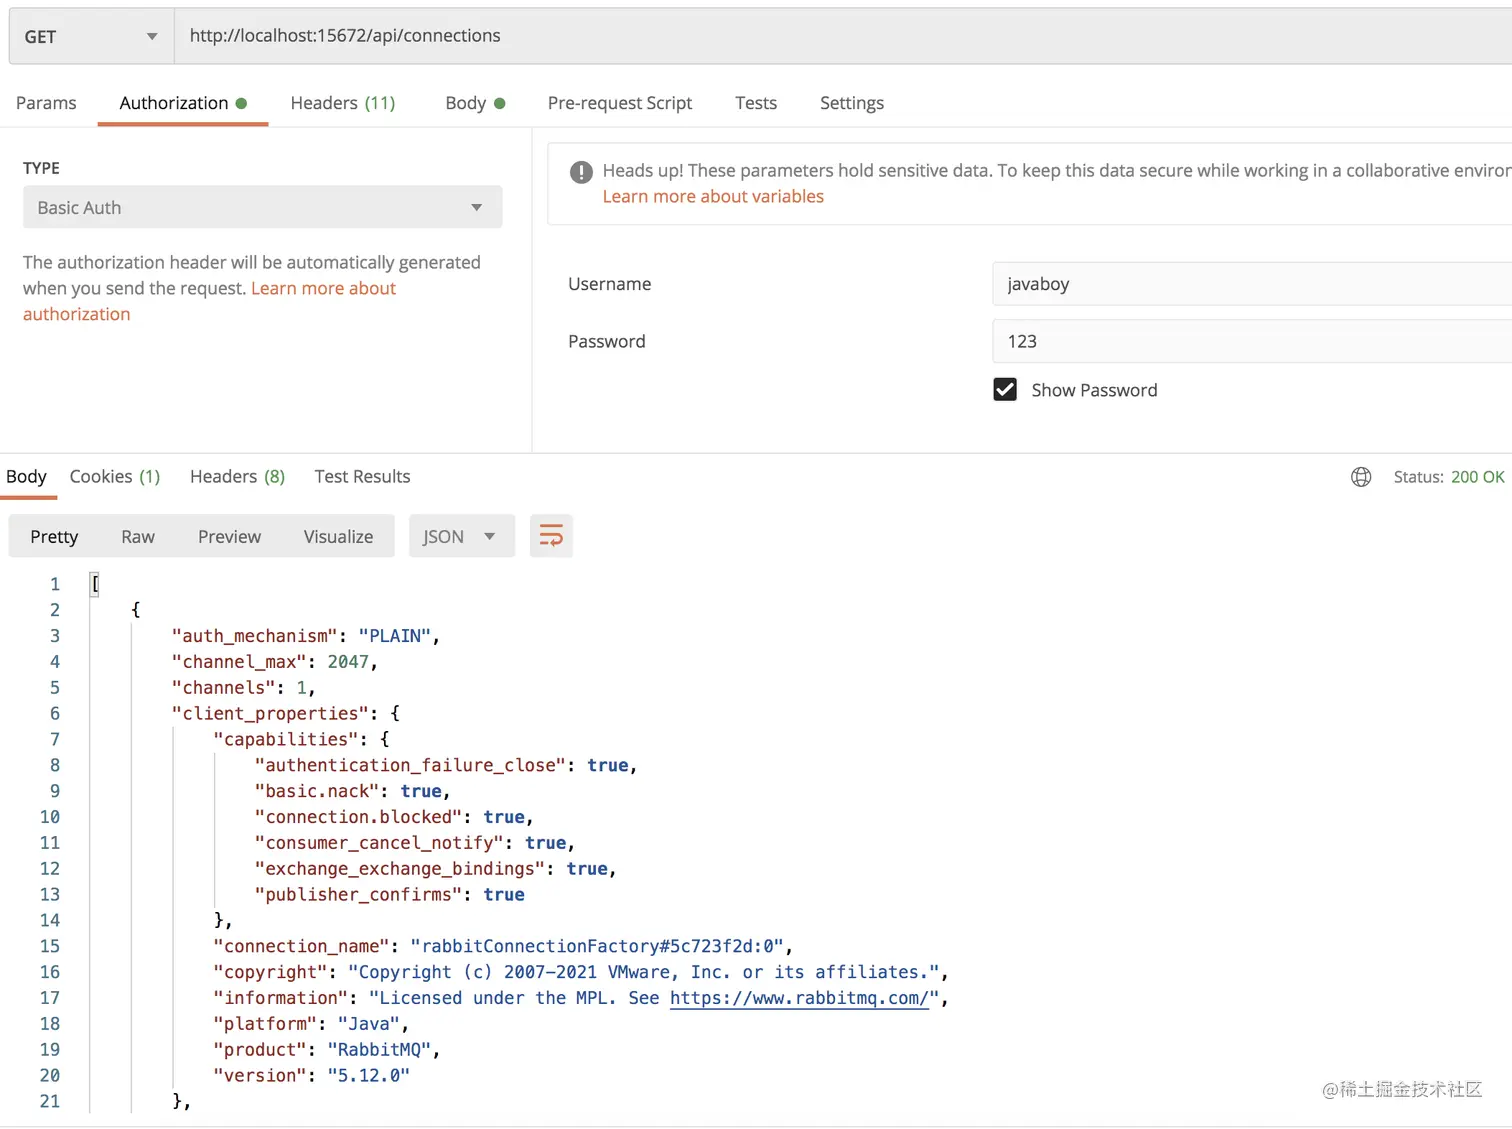The image size is (1512, 1129).
Task: Click the "client_properties" key
Action: [270, 714]
